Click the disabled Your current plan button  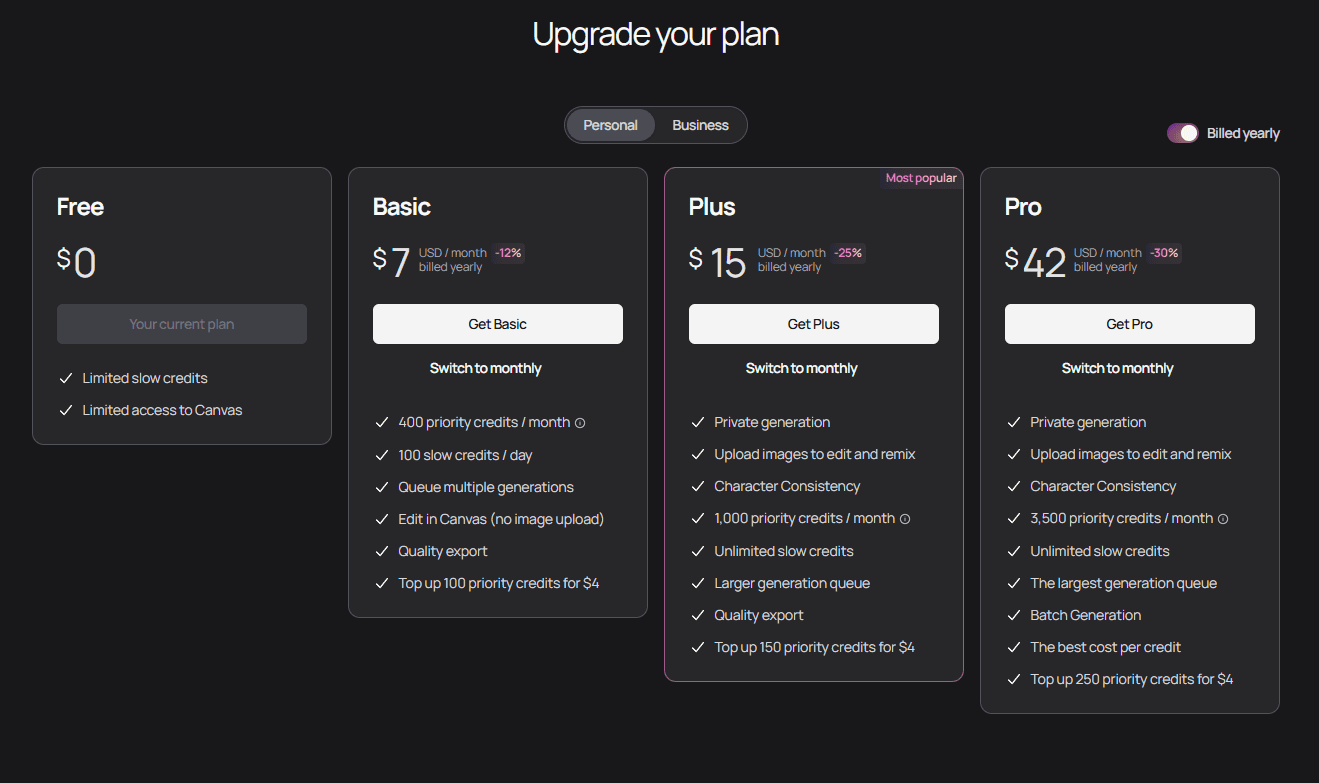tap(182, 324)
